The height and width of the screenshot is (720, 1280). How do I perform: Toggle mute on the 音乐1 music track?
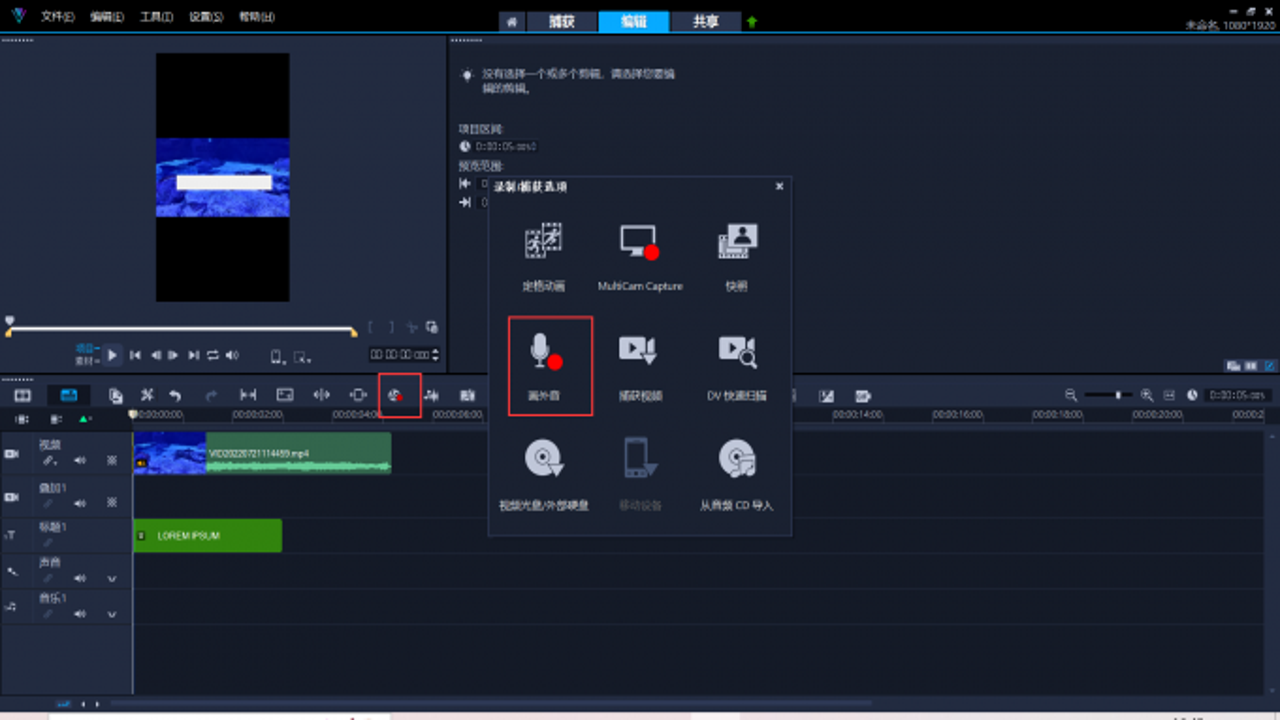(80, 614)
